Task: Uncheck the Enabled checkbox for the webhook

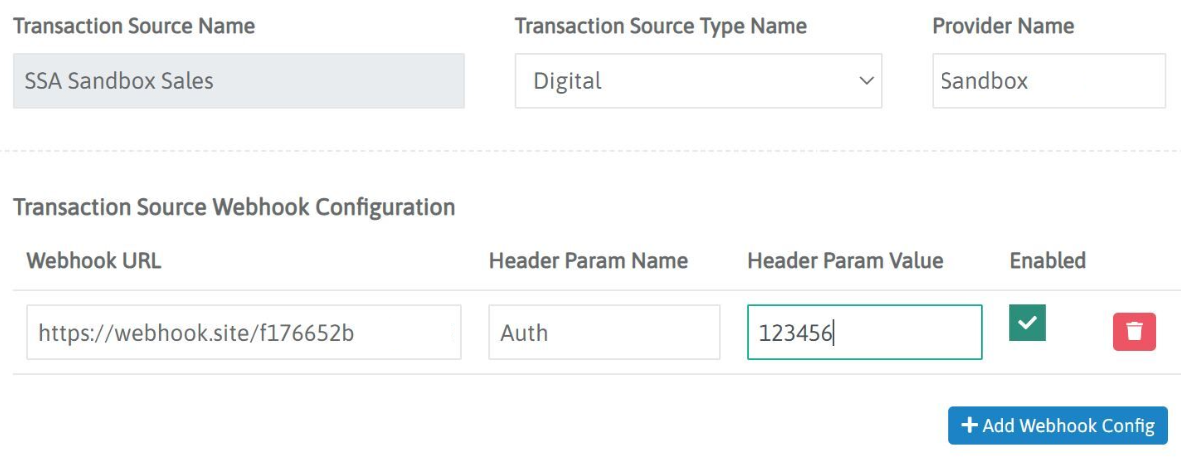Action: coord(1028,324)
